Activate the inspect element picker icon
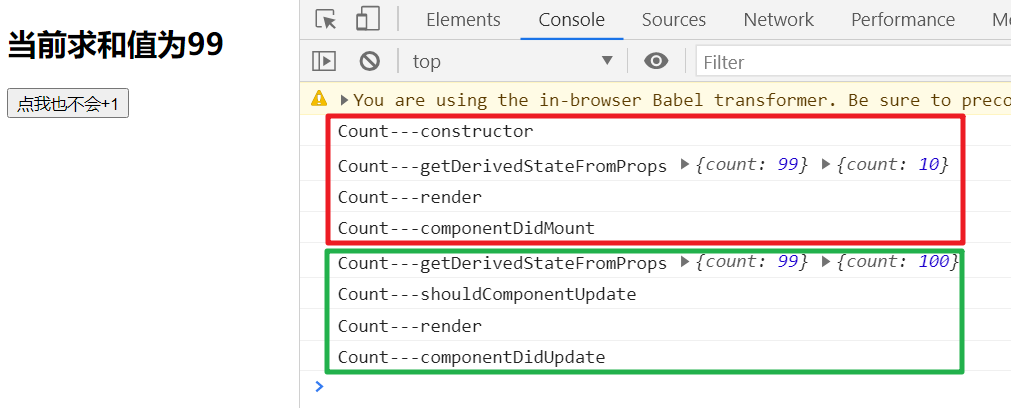The width and height of the screenshot is (1011, 408). 326,19
